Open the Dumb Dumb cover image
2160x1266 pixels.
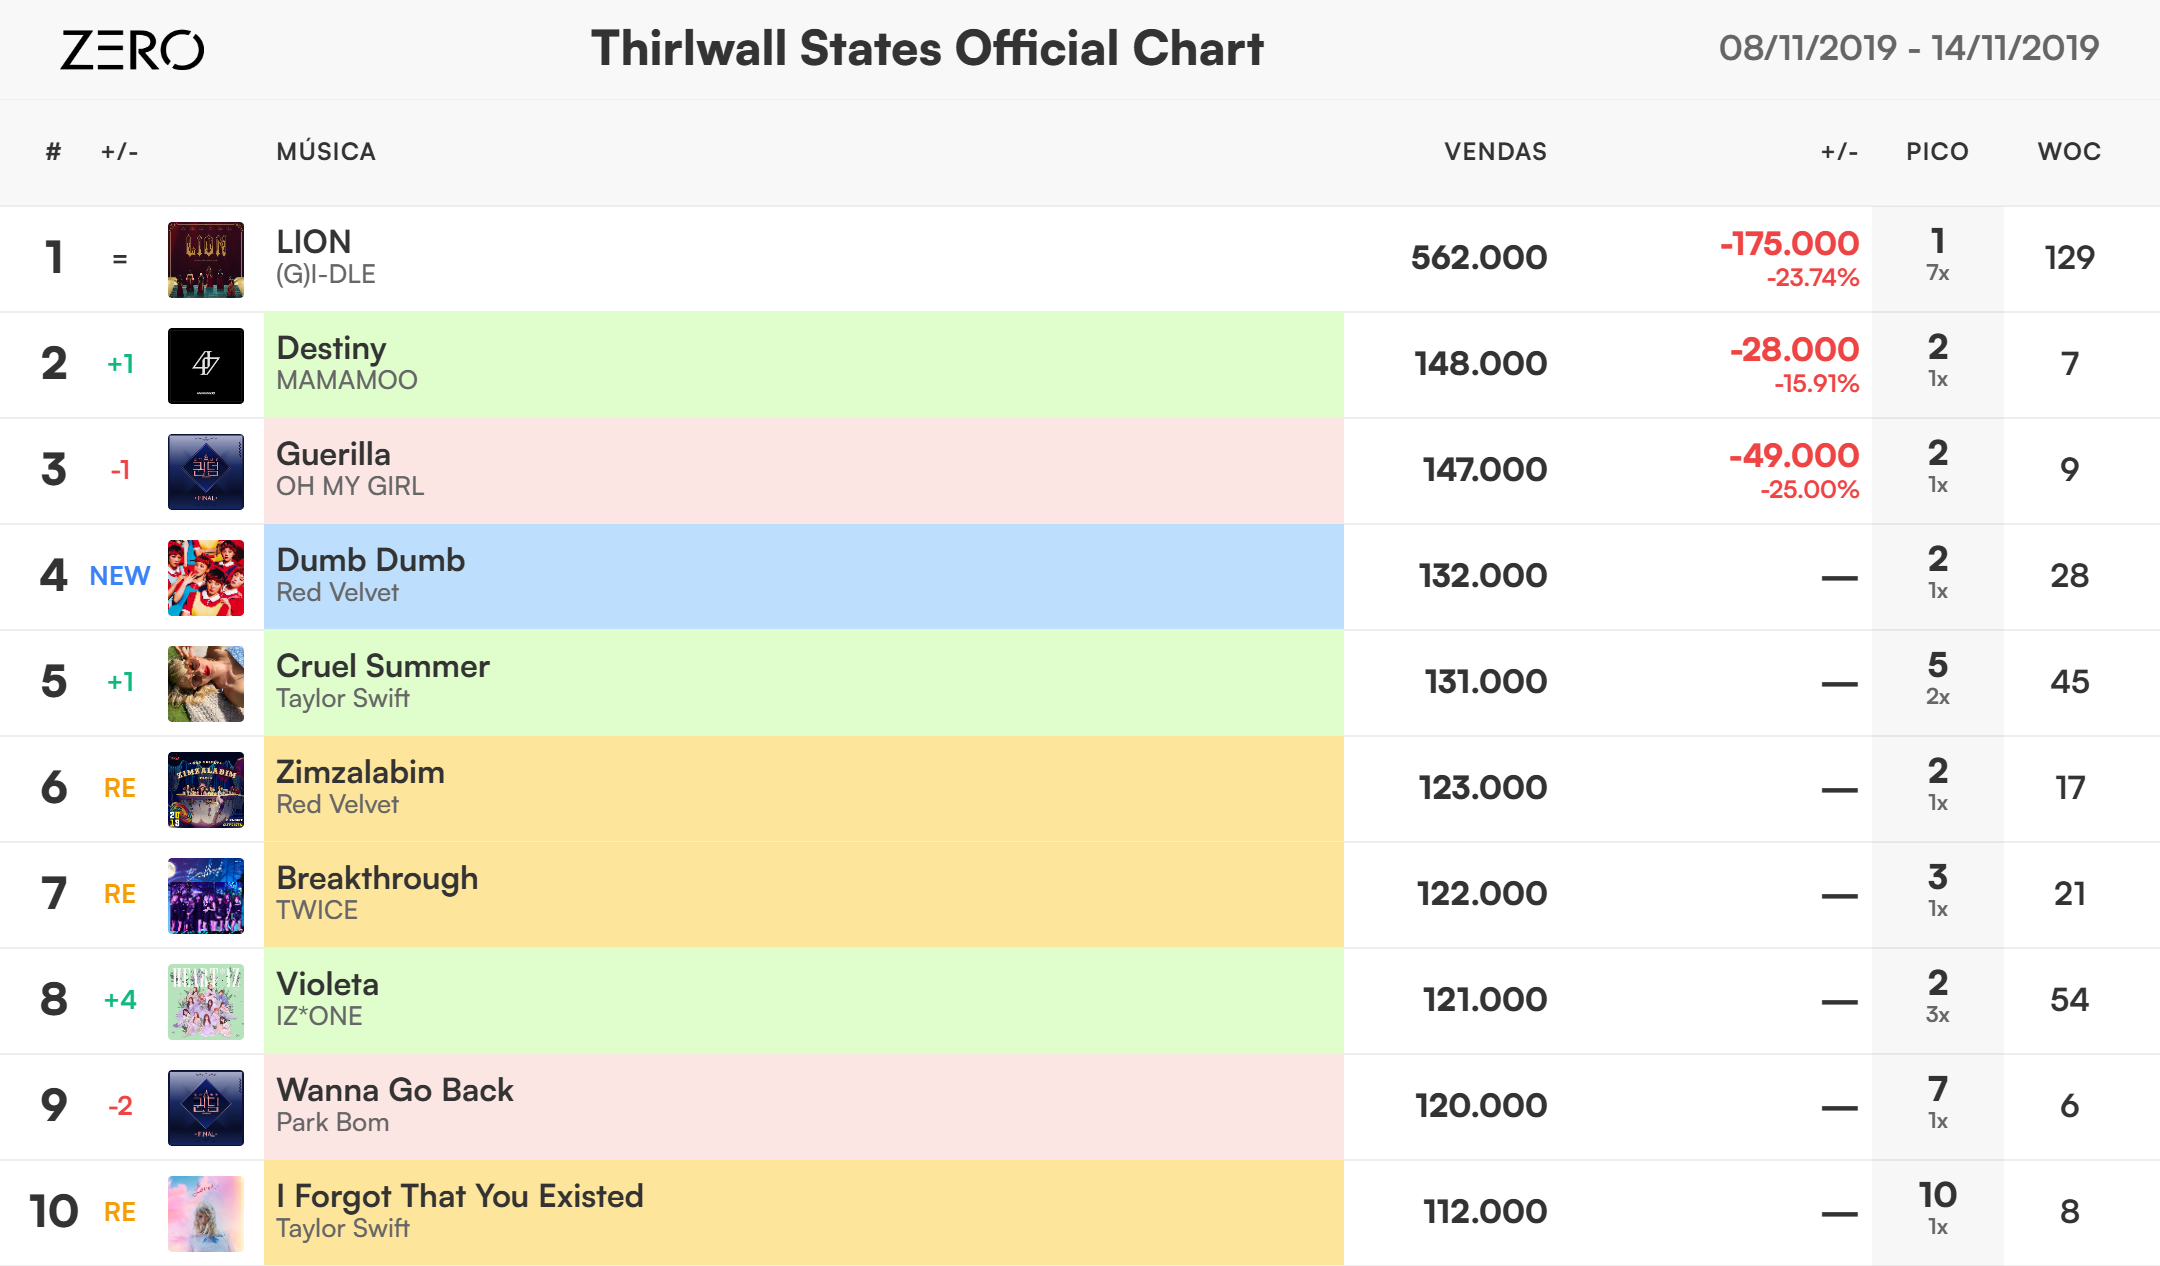(x=206, y=578)
